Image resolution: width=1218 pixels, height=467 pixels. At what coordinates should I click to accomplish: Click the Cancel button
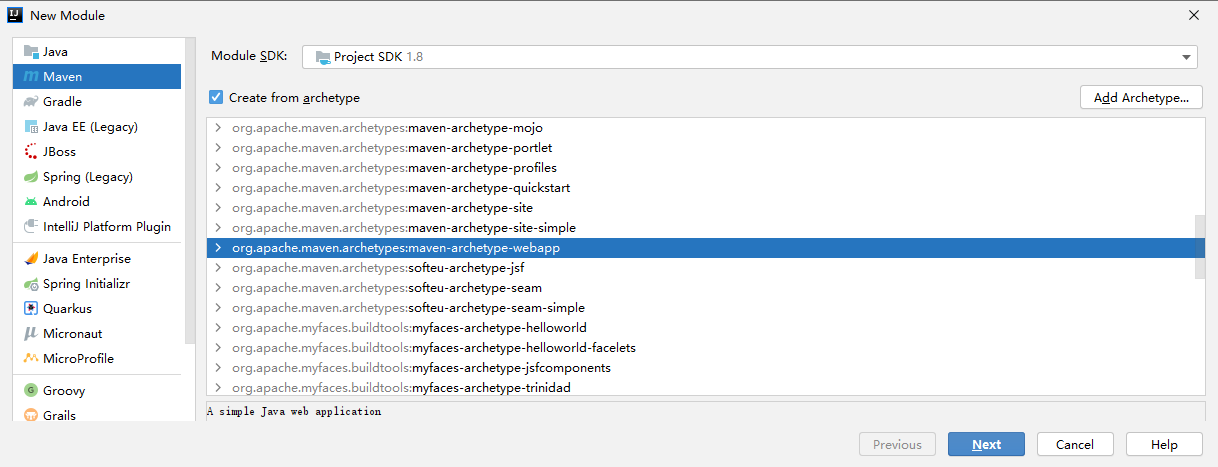(x=1075, y=445)
